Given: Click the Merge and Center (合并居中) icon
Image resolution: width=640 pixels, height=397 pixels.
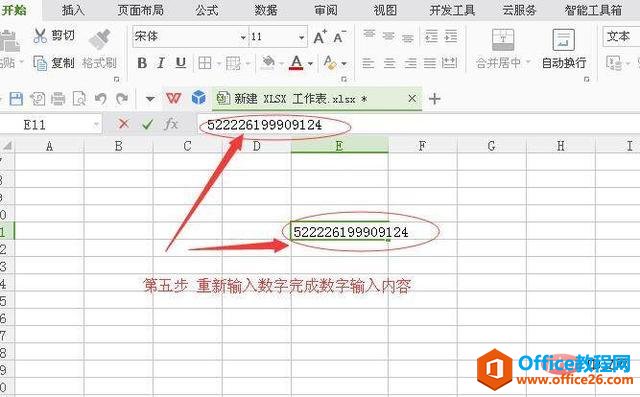Looking at the screenshot, I should click(502, 40).
